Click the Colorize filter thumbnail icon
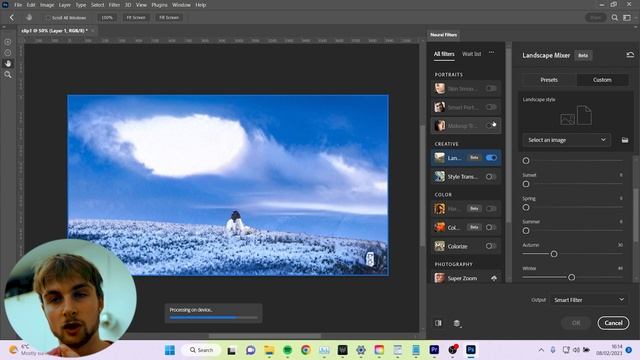Viewport: 640px width, 360px height. [440, 246]
